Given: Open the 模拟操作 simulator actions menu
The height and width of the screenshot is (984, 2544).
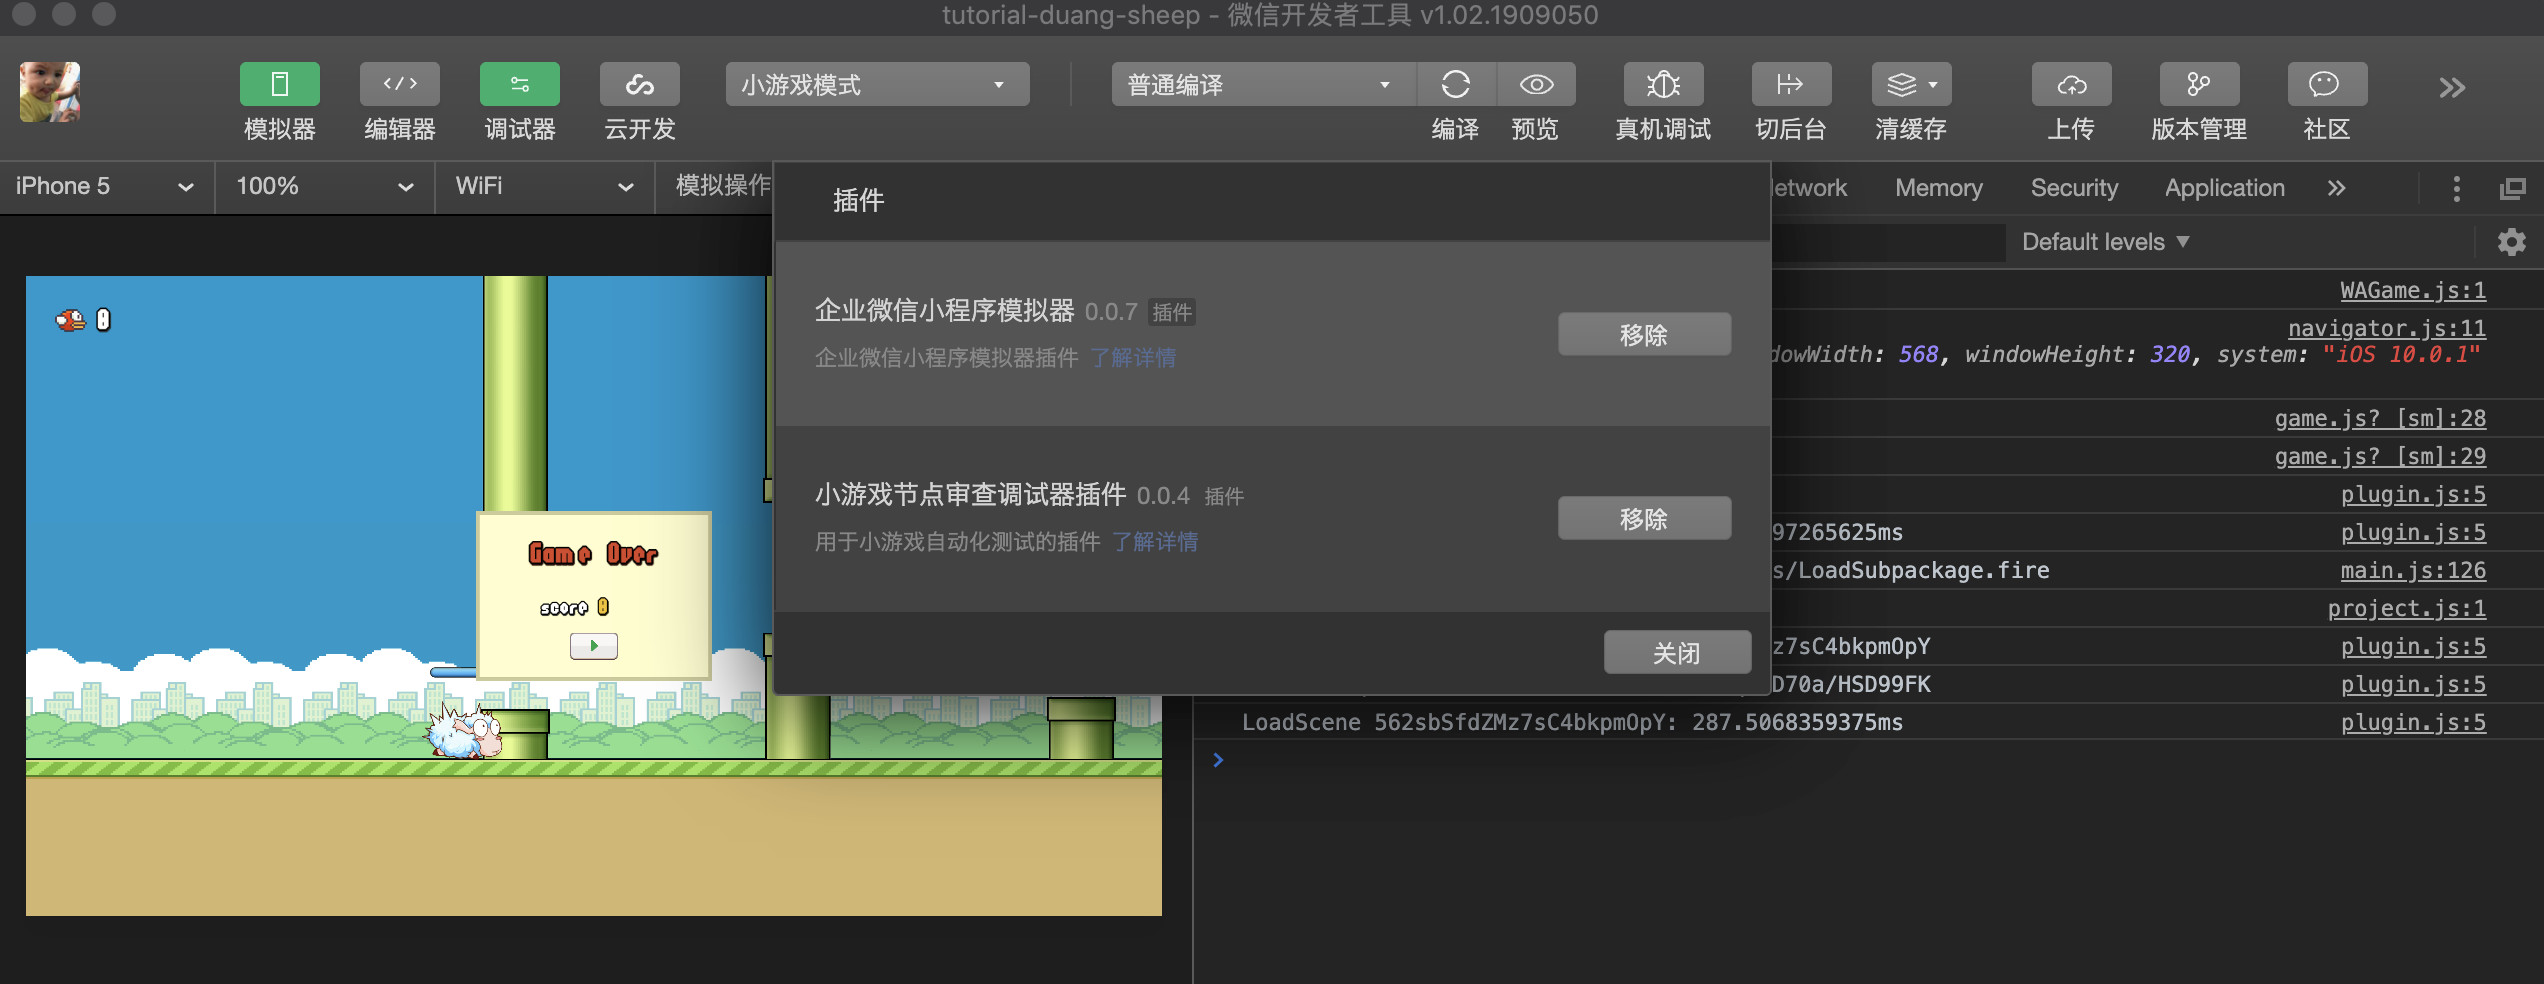Looking at the screenshot, I should (x=723, y=186).
